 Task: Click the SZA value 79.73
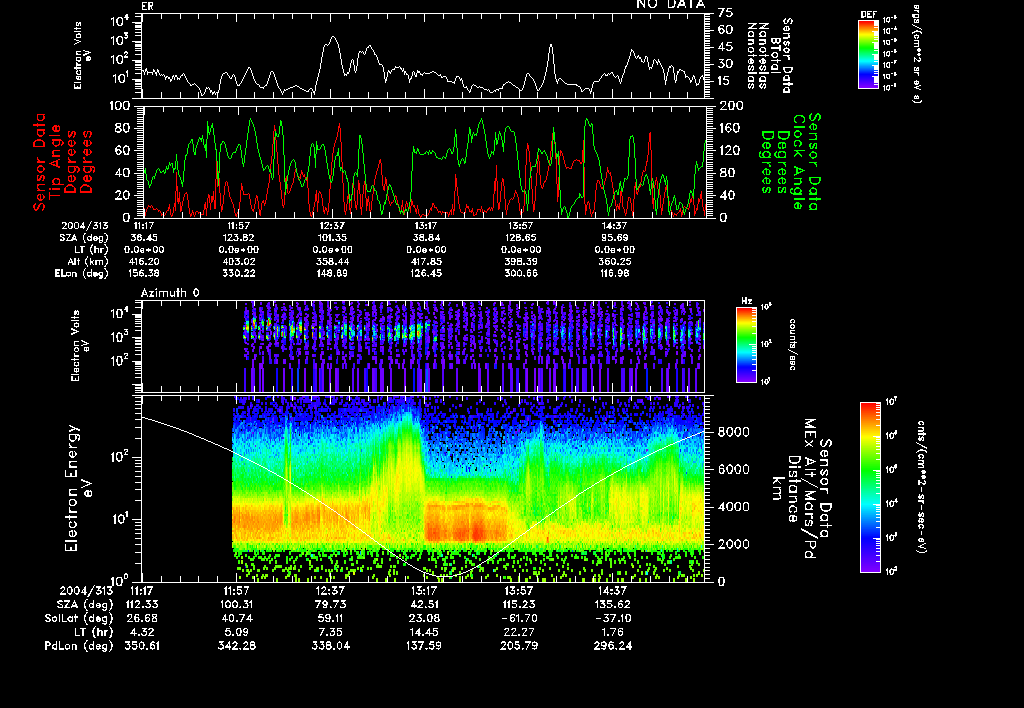pos(330,605)
